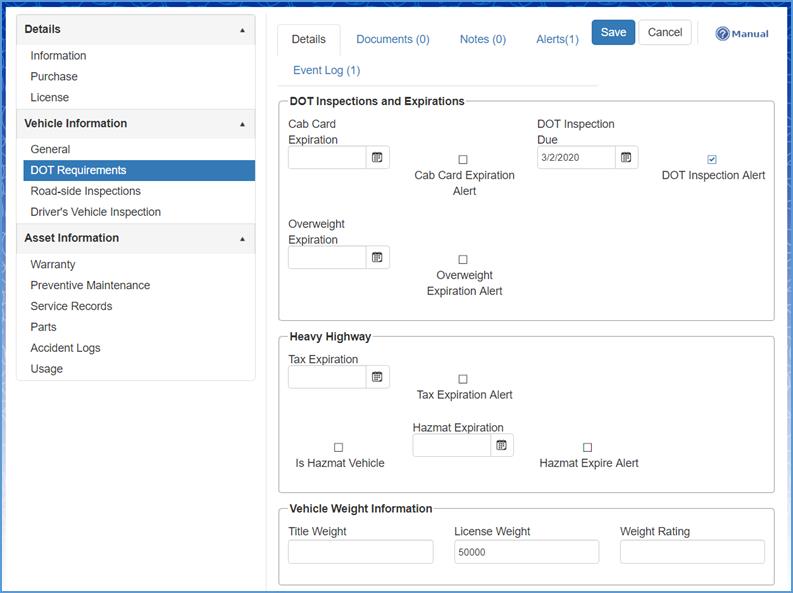Viewport: 793px width, 593px height.
Task: Click the Save button
Action: pos(613,32)
